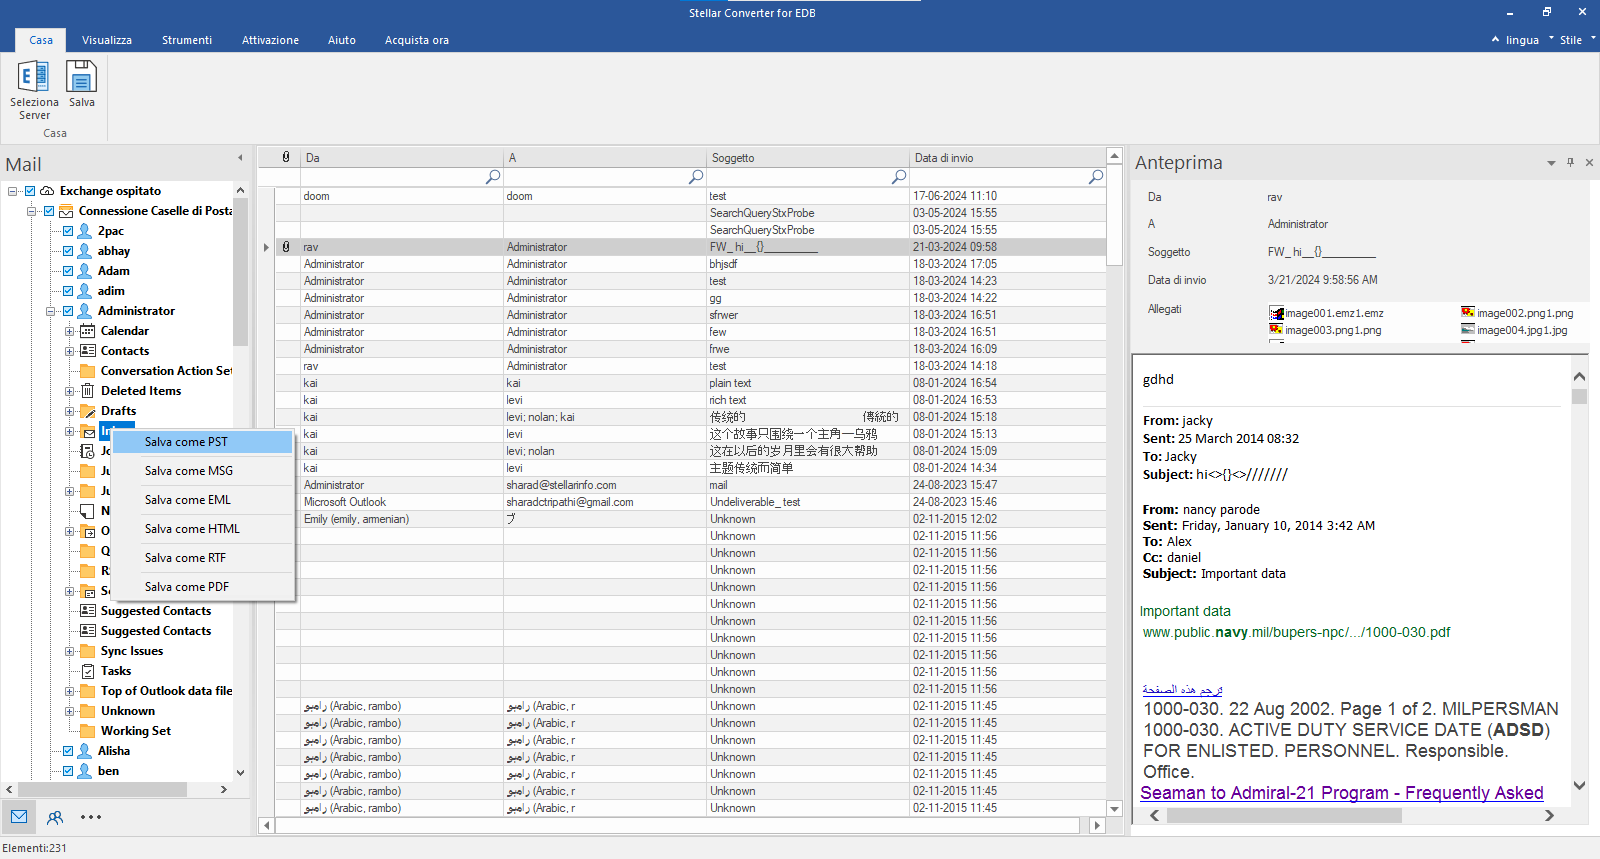This screenshot has width=1600, height=859.
Task: Open the Seaman to Admiral-21 Program link
Action: [1342, 793]
